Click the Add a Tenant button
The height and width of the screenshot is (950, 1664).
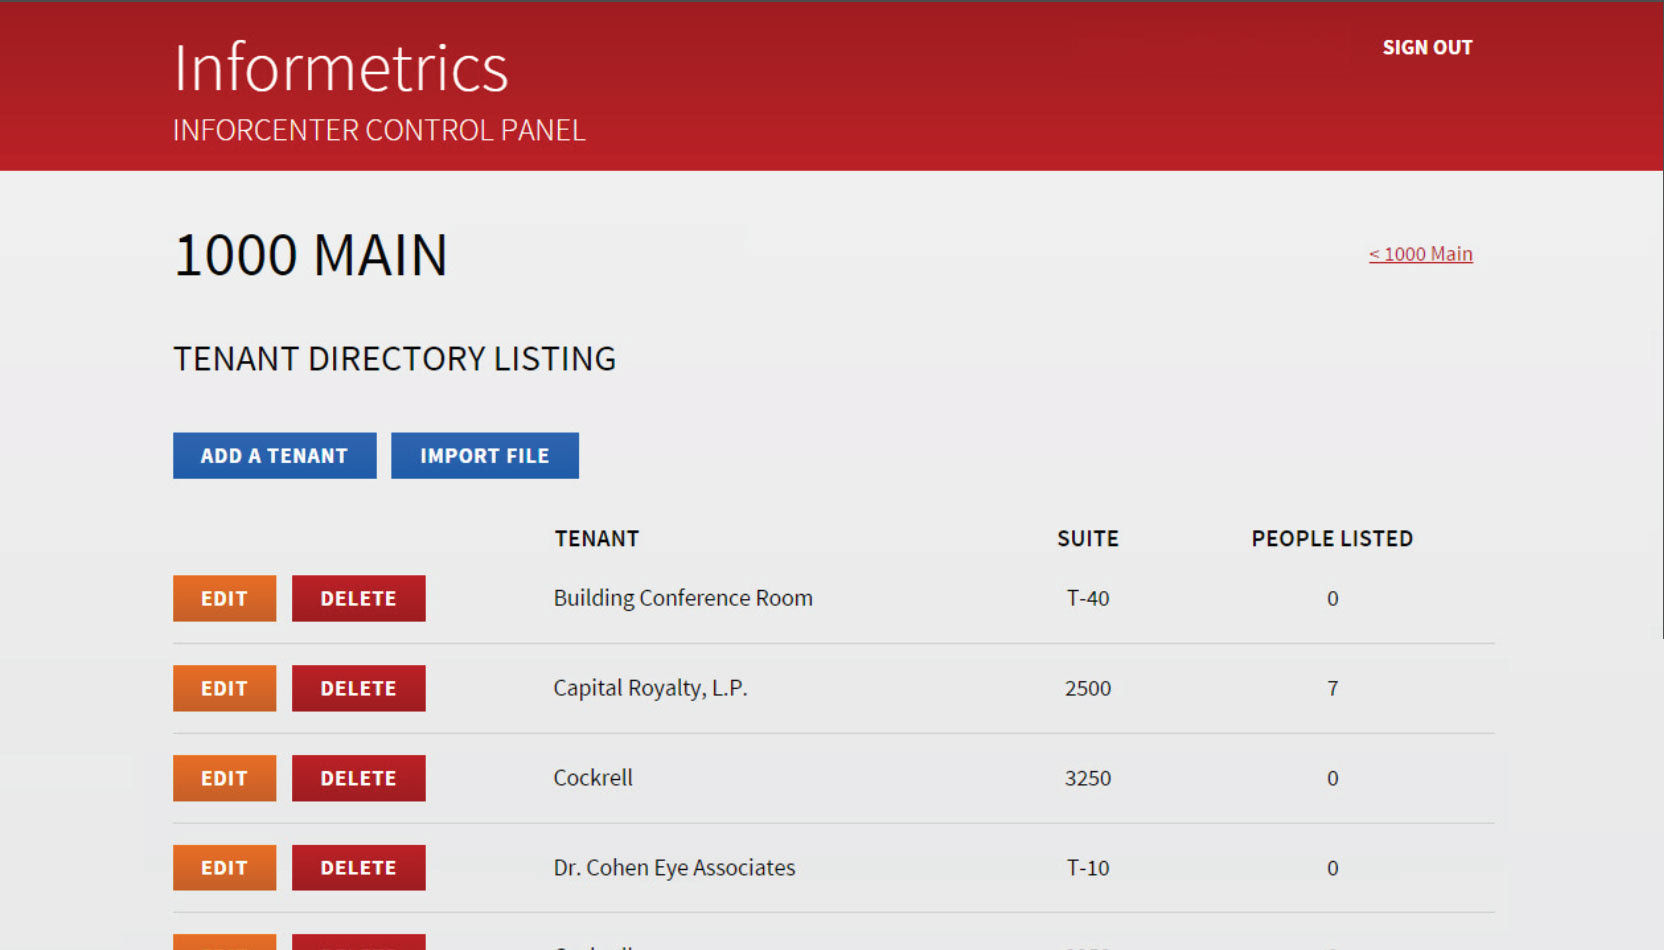coord(274,456)
